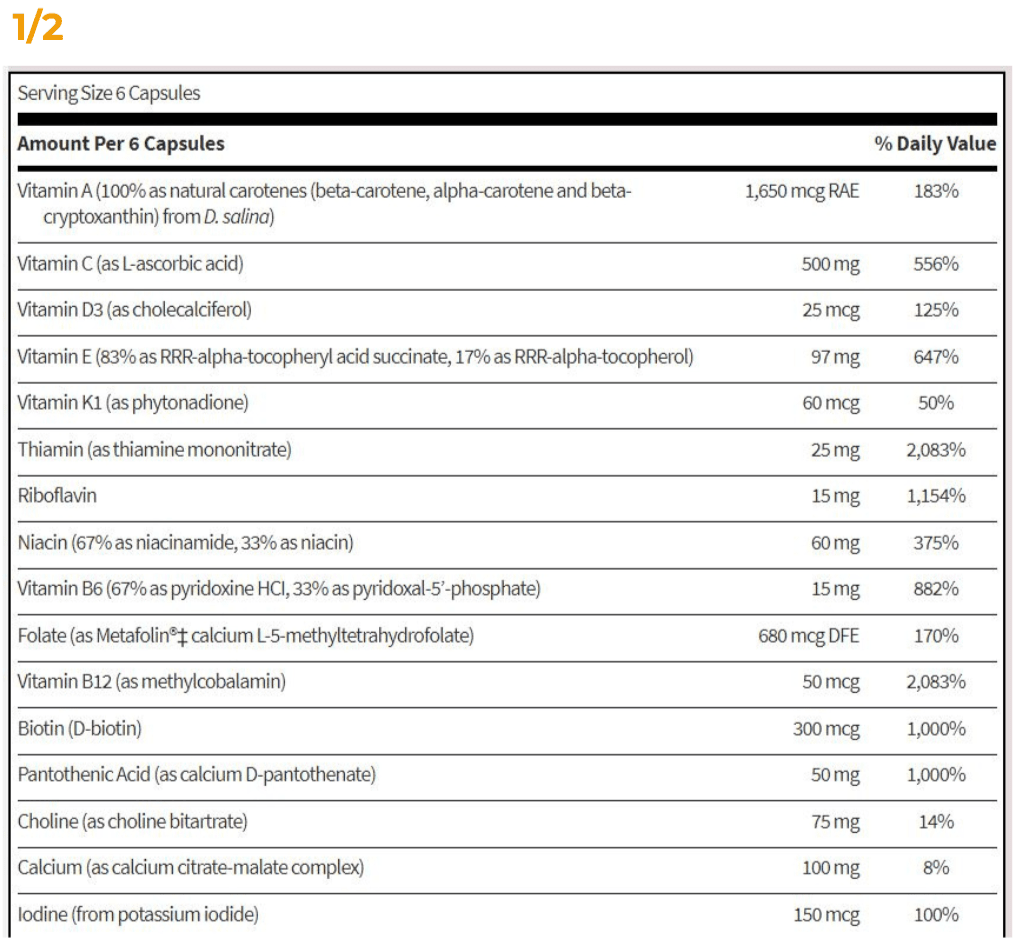
Task: Select the Iodine (from potassium iodide) row
Action: (138, 914)
